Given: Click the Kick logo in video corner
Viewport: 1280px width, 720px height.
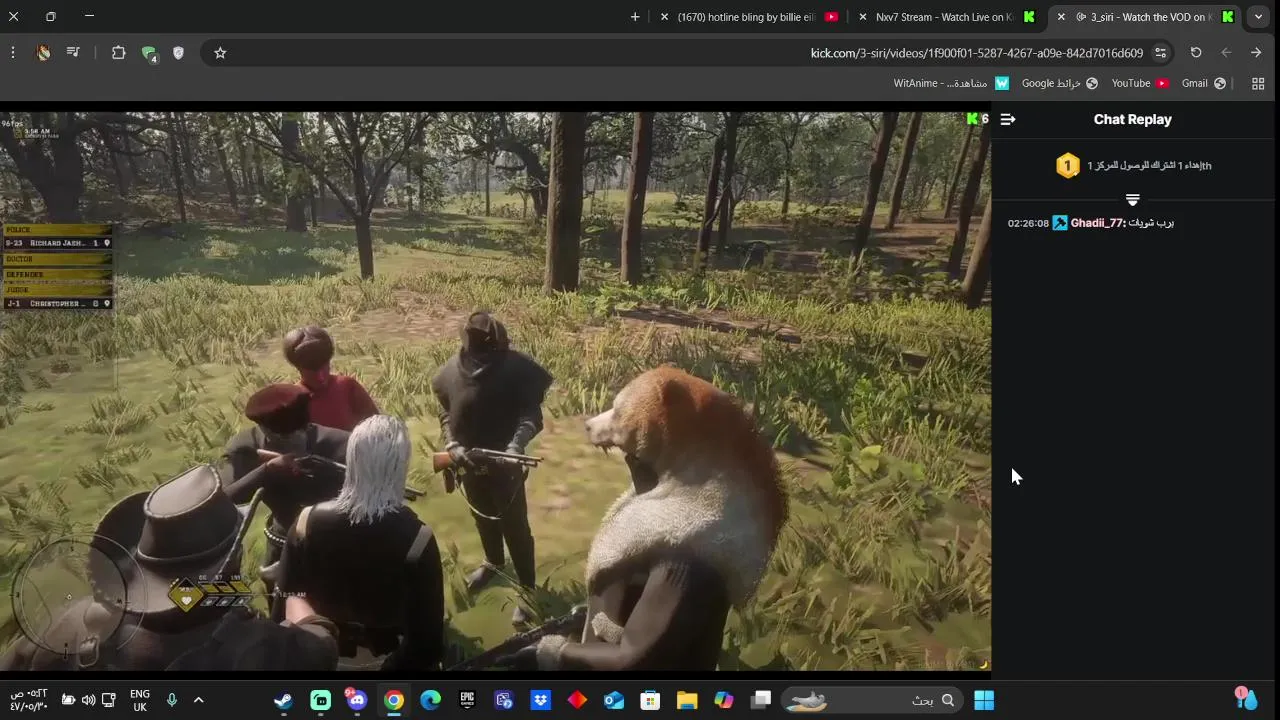Looking at the screenshot, I should [x=972, y=119].
